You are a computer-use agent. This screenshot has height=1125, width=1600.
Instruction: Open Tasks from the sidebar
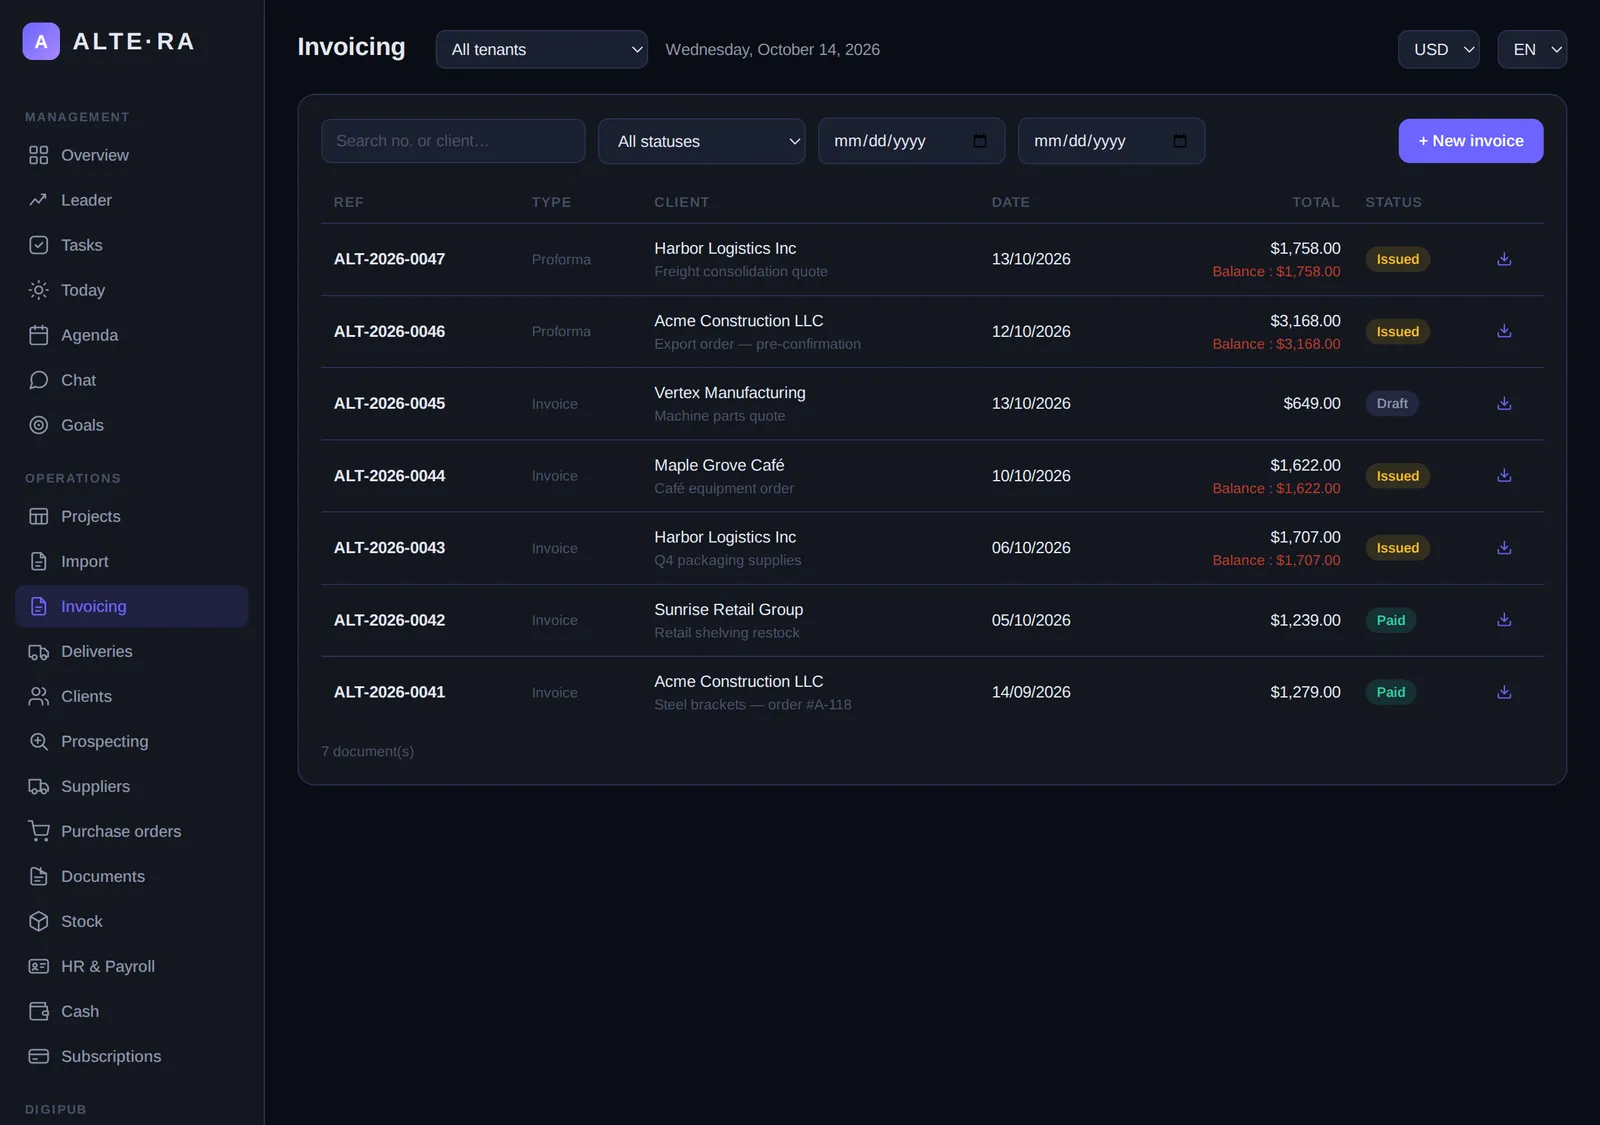[x=132, y=245]
